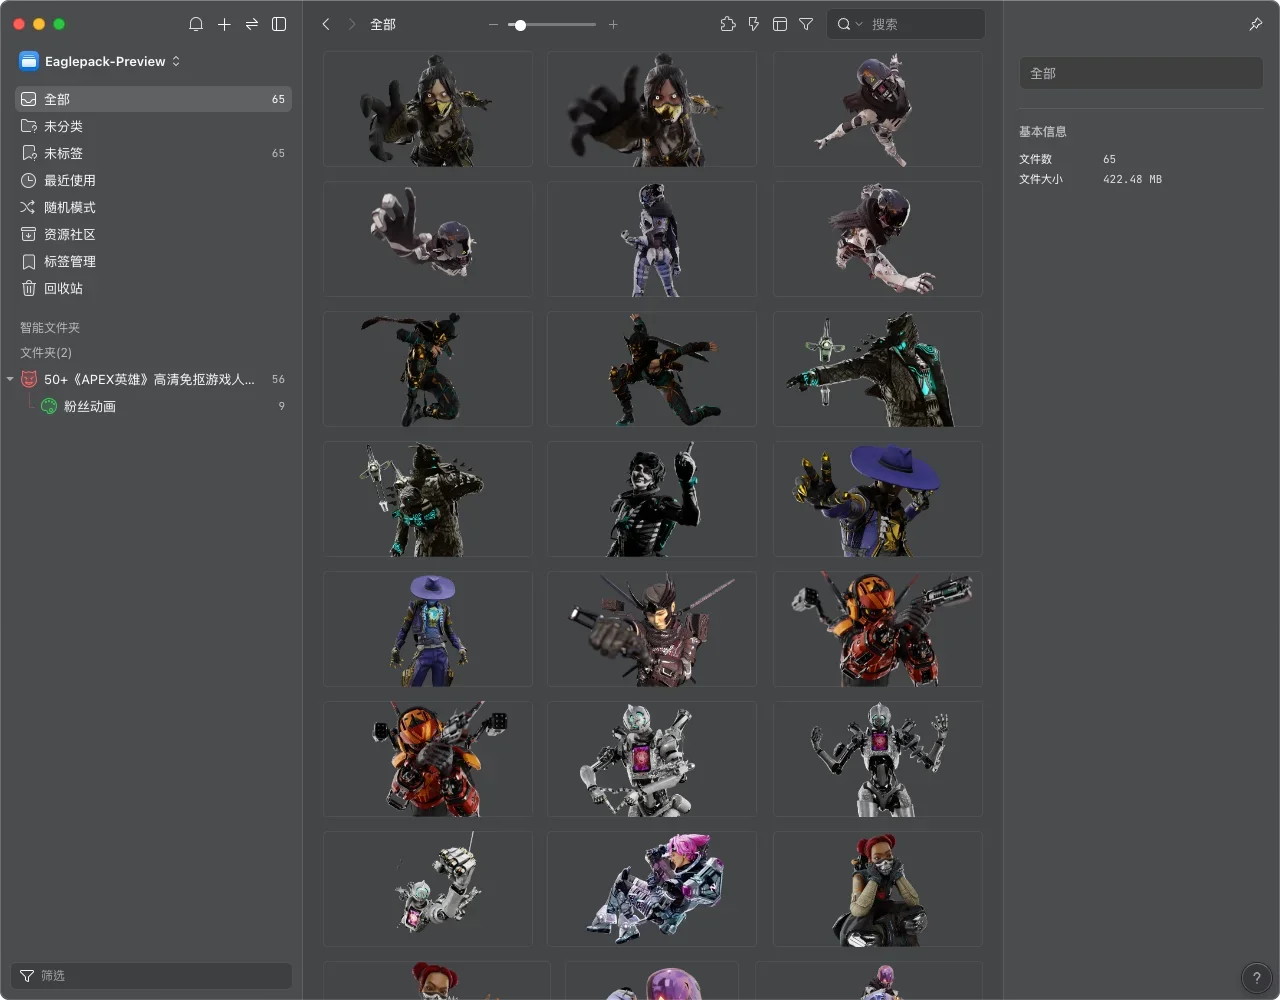Select the 全部 item in sidebar

tap(153, 99)
